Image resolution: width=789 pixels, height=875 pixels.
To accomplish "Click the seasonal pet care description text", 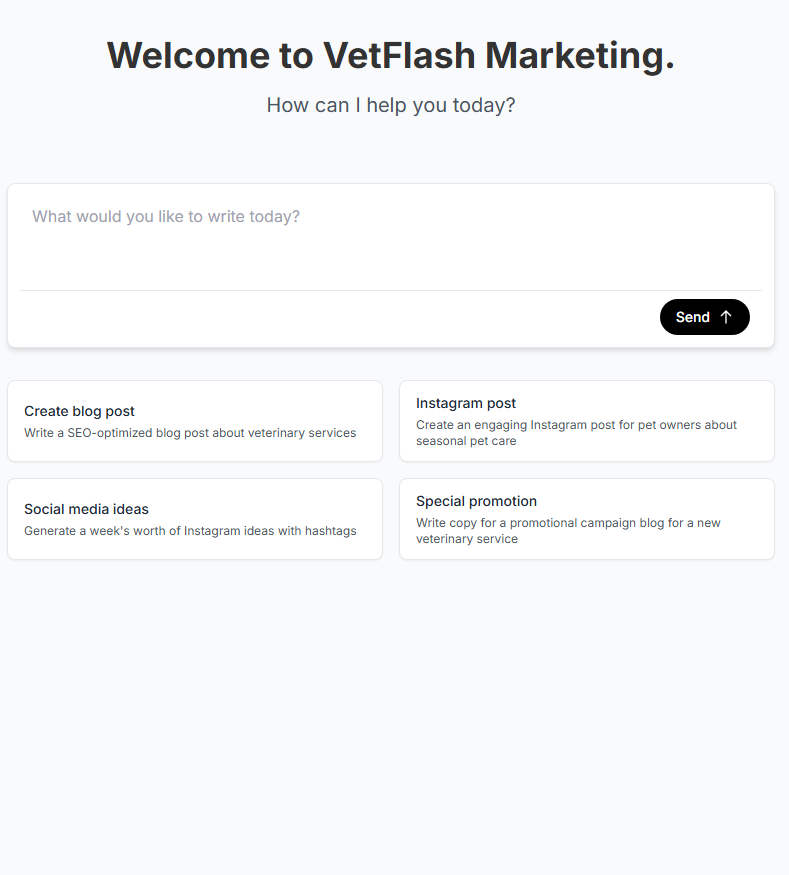I will pyautogui.click(x=576, y=433).
